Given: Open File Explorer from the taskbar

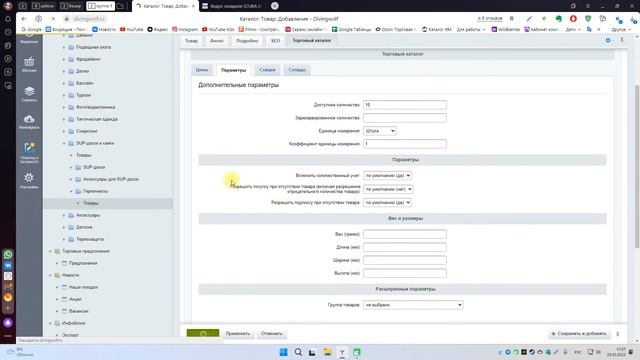Looking at the screenshot, I should [327, 352].
